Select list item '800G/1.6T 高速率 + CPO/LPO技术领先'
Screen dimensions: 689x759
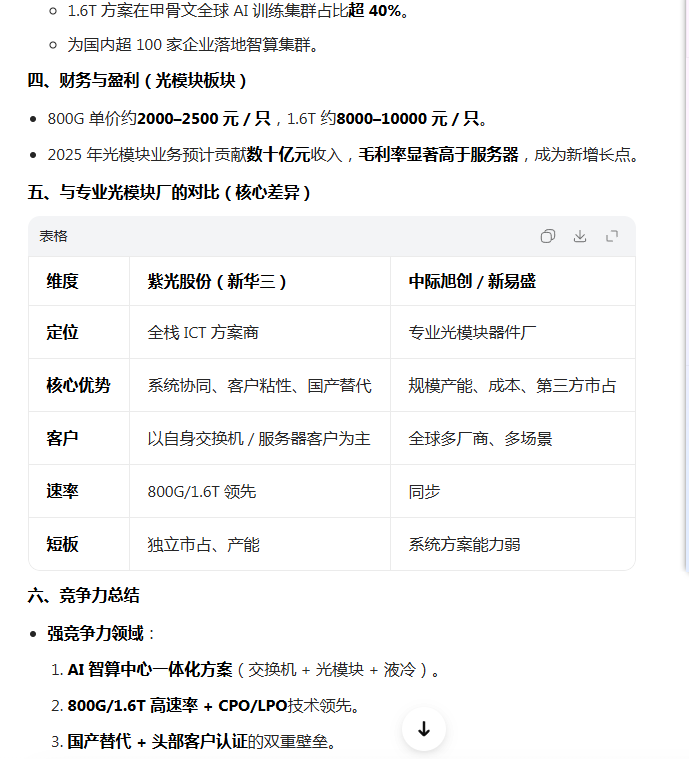pyautogui.click(x=214, y=705)
